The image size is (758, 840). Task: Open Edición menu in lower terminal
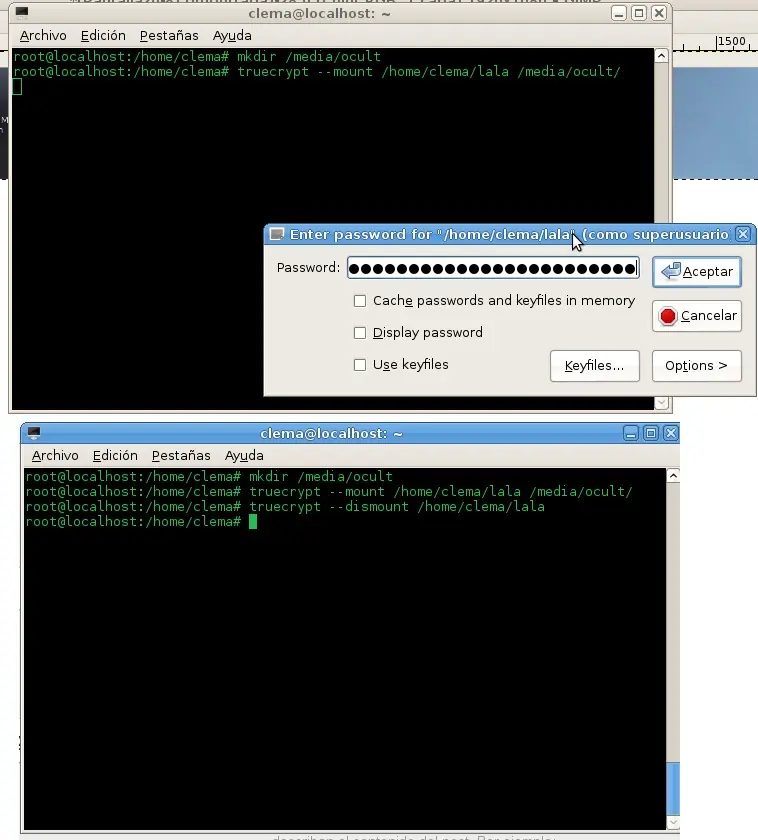[115, 455]
